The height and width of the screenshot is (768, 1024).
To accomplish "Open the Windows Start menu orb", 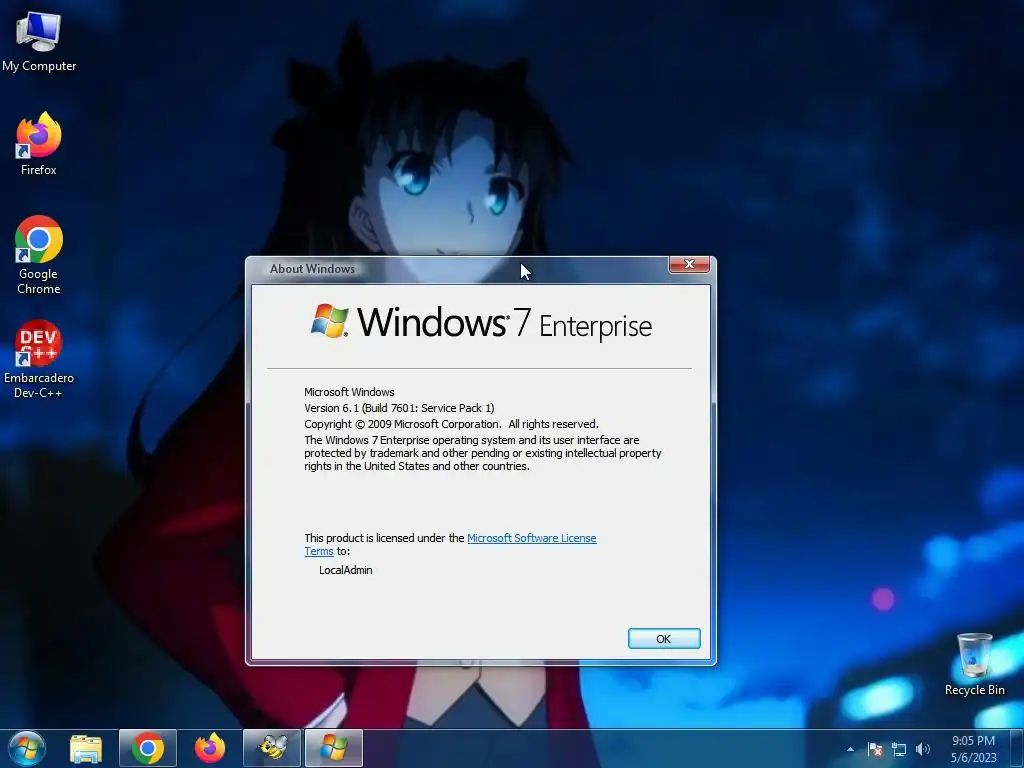I will coord(27,748).
